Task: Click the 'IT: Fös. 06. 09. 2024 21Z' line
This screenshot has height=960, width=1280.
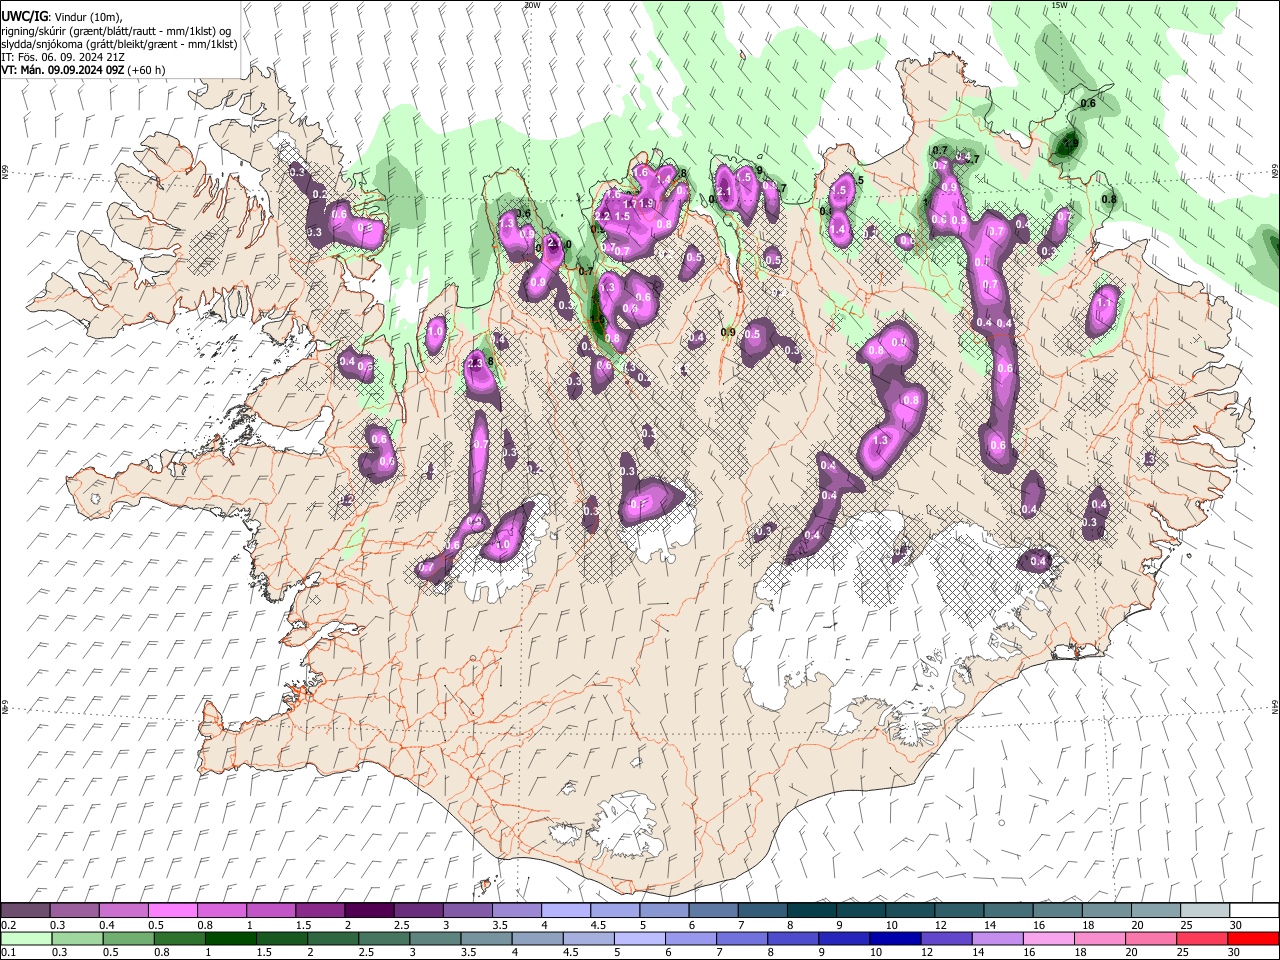Action: (63, 57)
